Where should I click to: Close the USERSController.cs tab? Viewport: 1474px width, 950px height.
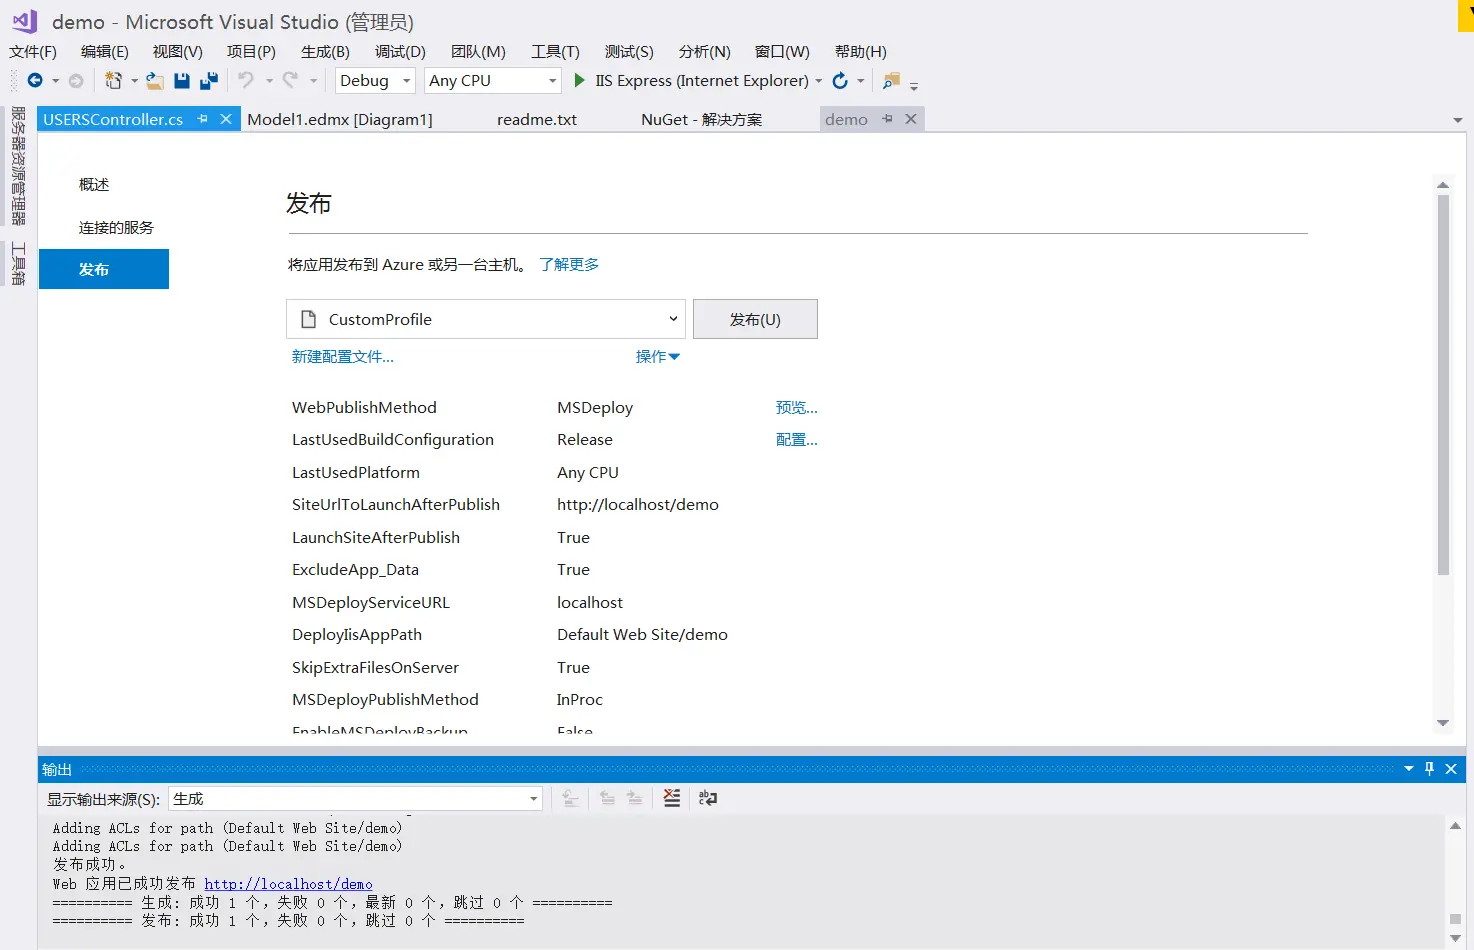226,119
